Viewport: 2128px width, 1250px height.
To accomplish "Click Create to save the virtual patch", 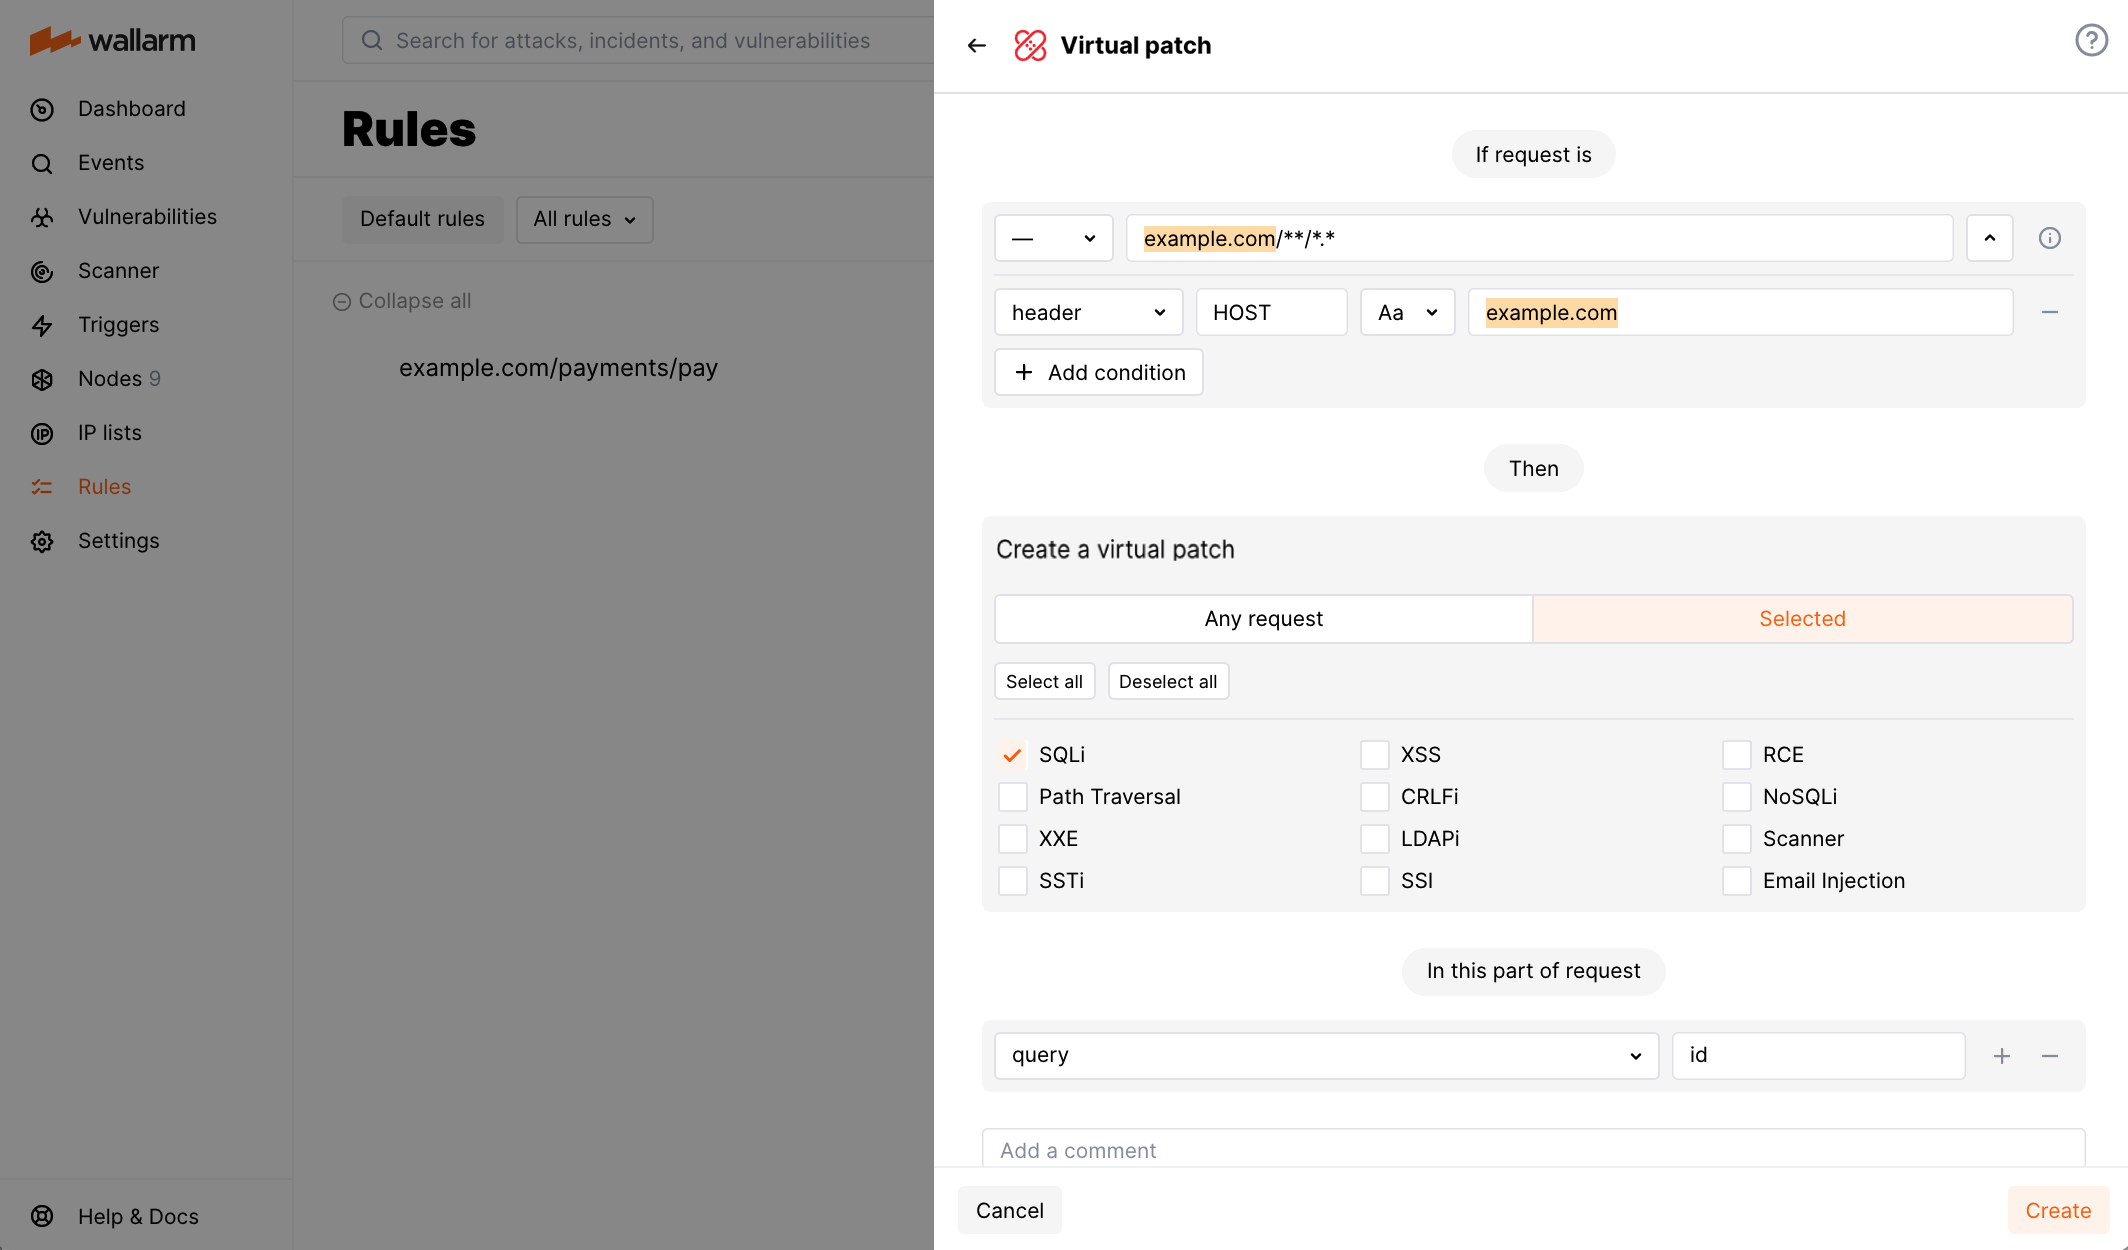I will (x=2058, y=1210).
